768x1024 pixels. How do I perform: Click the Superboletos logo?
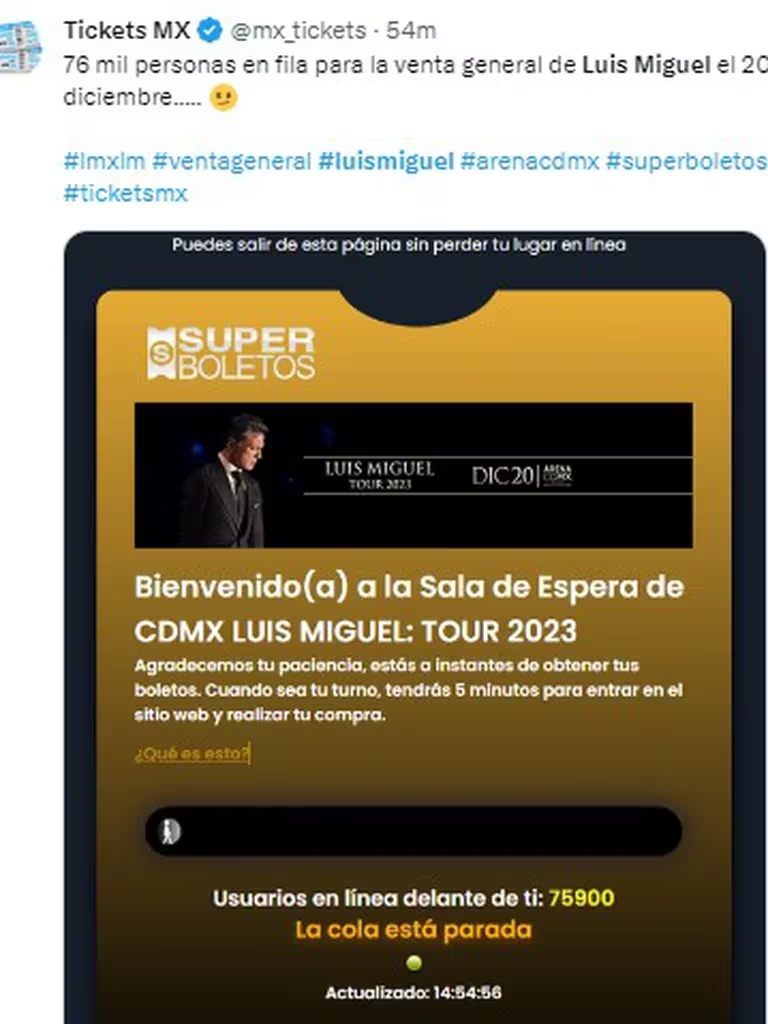click(x=231, y=353)
